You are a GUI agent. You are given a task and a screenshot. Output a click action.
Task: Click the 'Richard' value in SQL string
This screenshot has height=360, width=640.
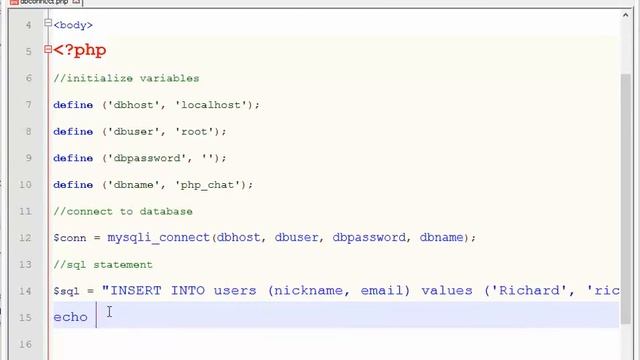[x=530, y=291]
